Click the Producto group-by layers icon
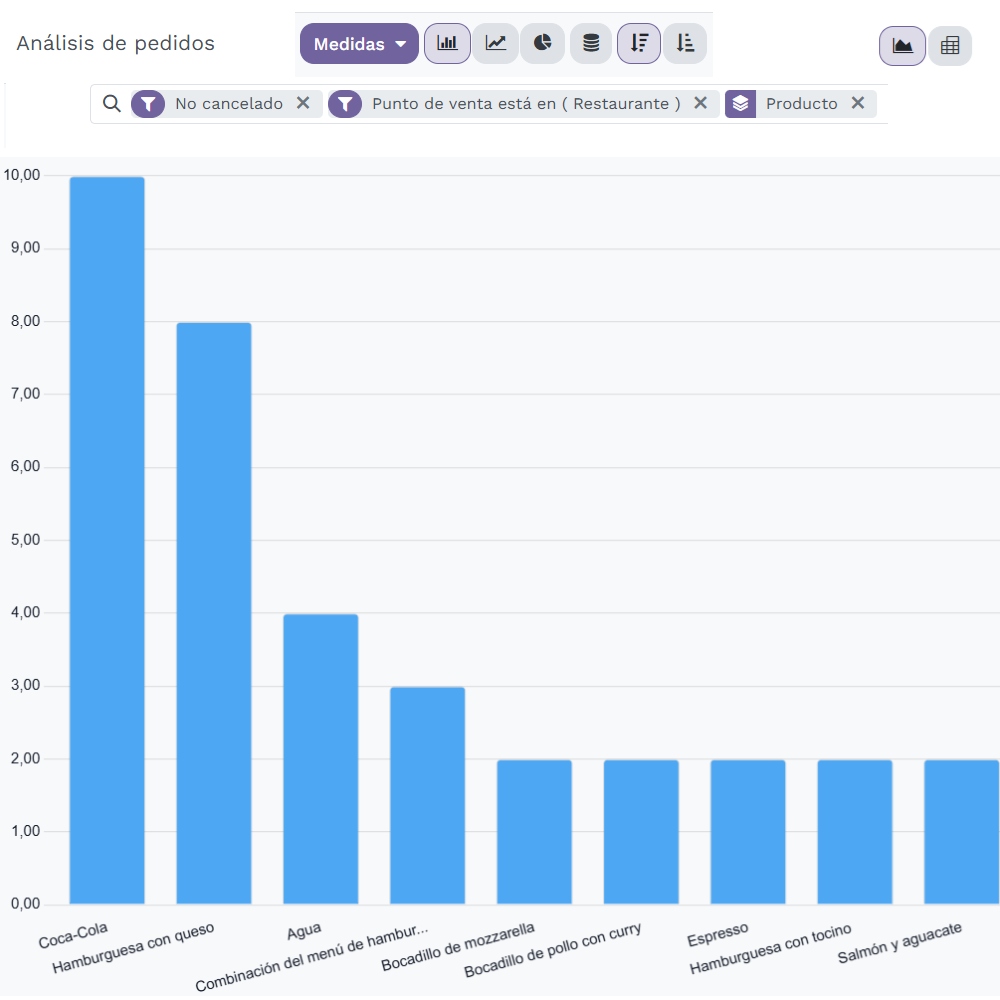Image resolution: width=1000 pixels, height=1000 pixels. point(740,104)
